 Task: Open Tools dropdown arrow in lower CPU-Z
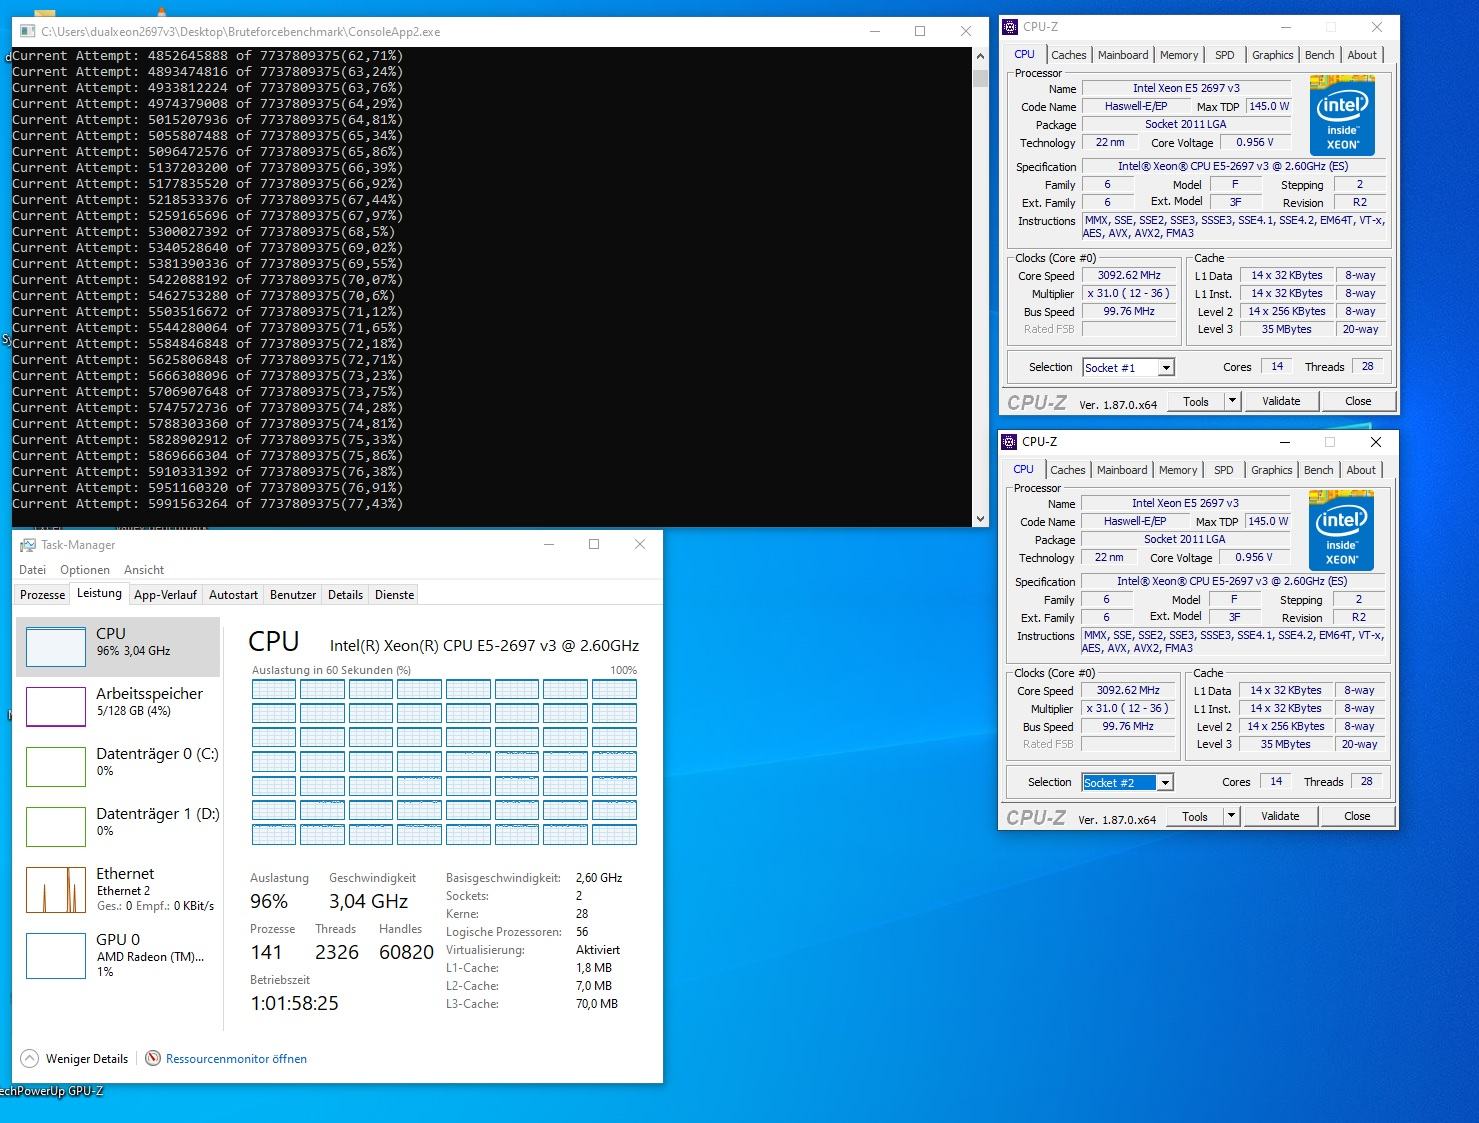coord(1231,816)
